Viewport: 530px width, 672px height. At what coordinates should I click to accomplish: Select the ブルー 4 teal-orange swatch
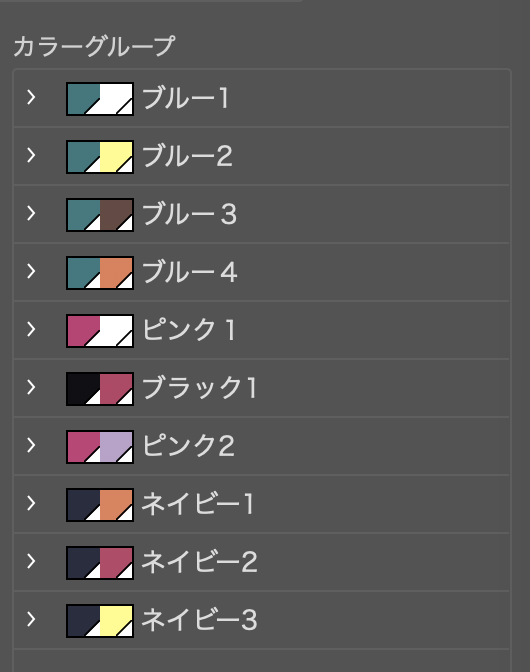100,273
